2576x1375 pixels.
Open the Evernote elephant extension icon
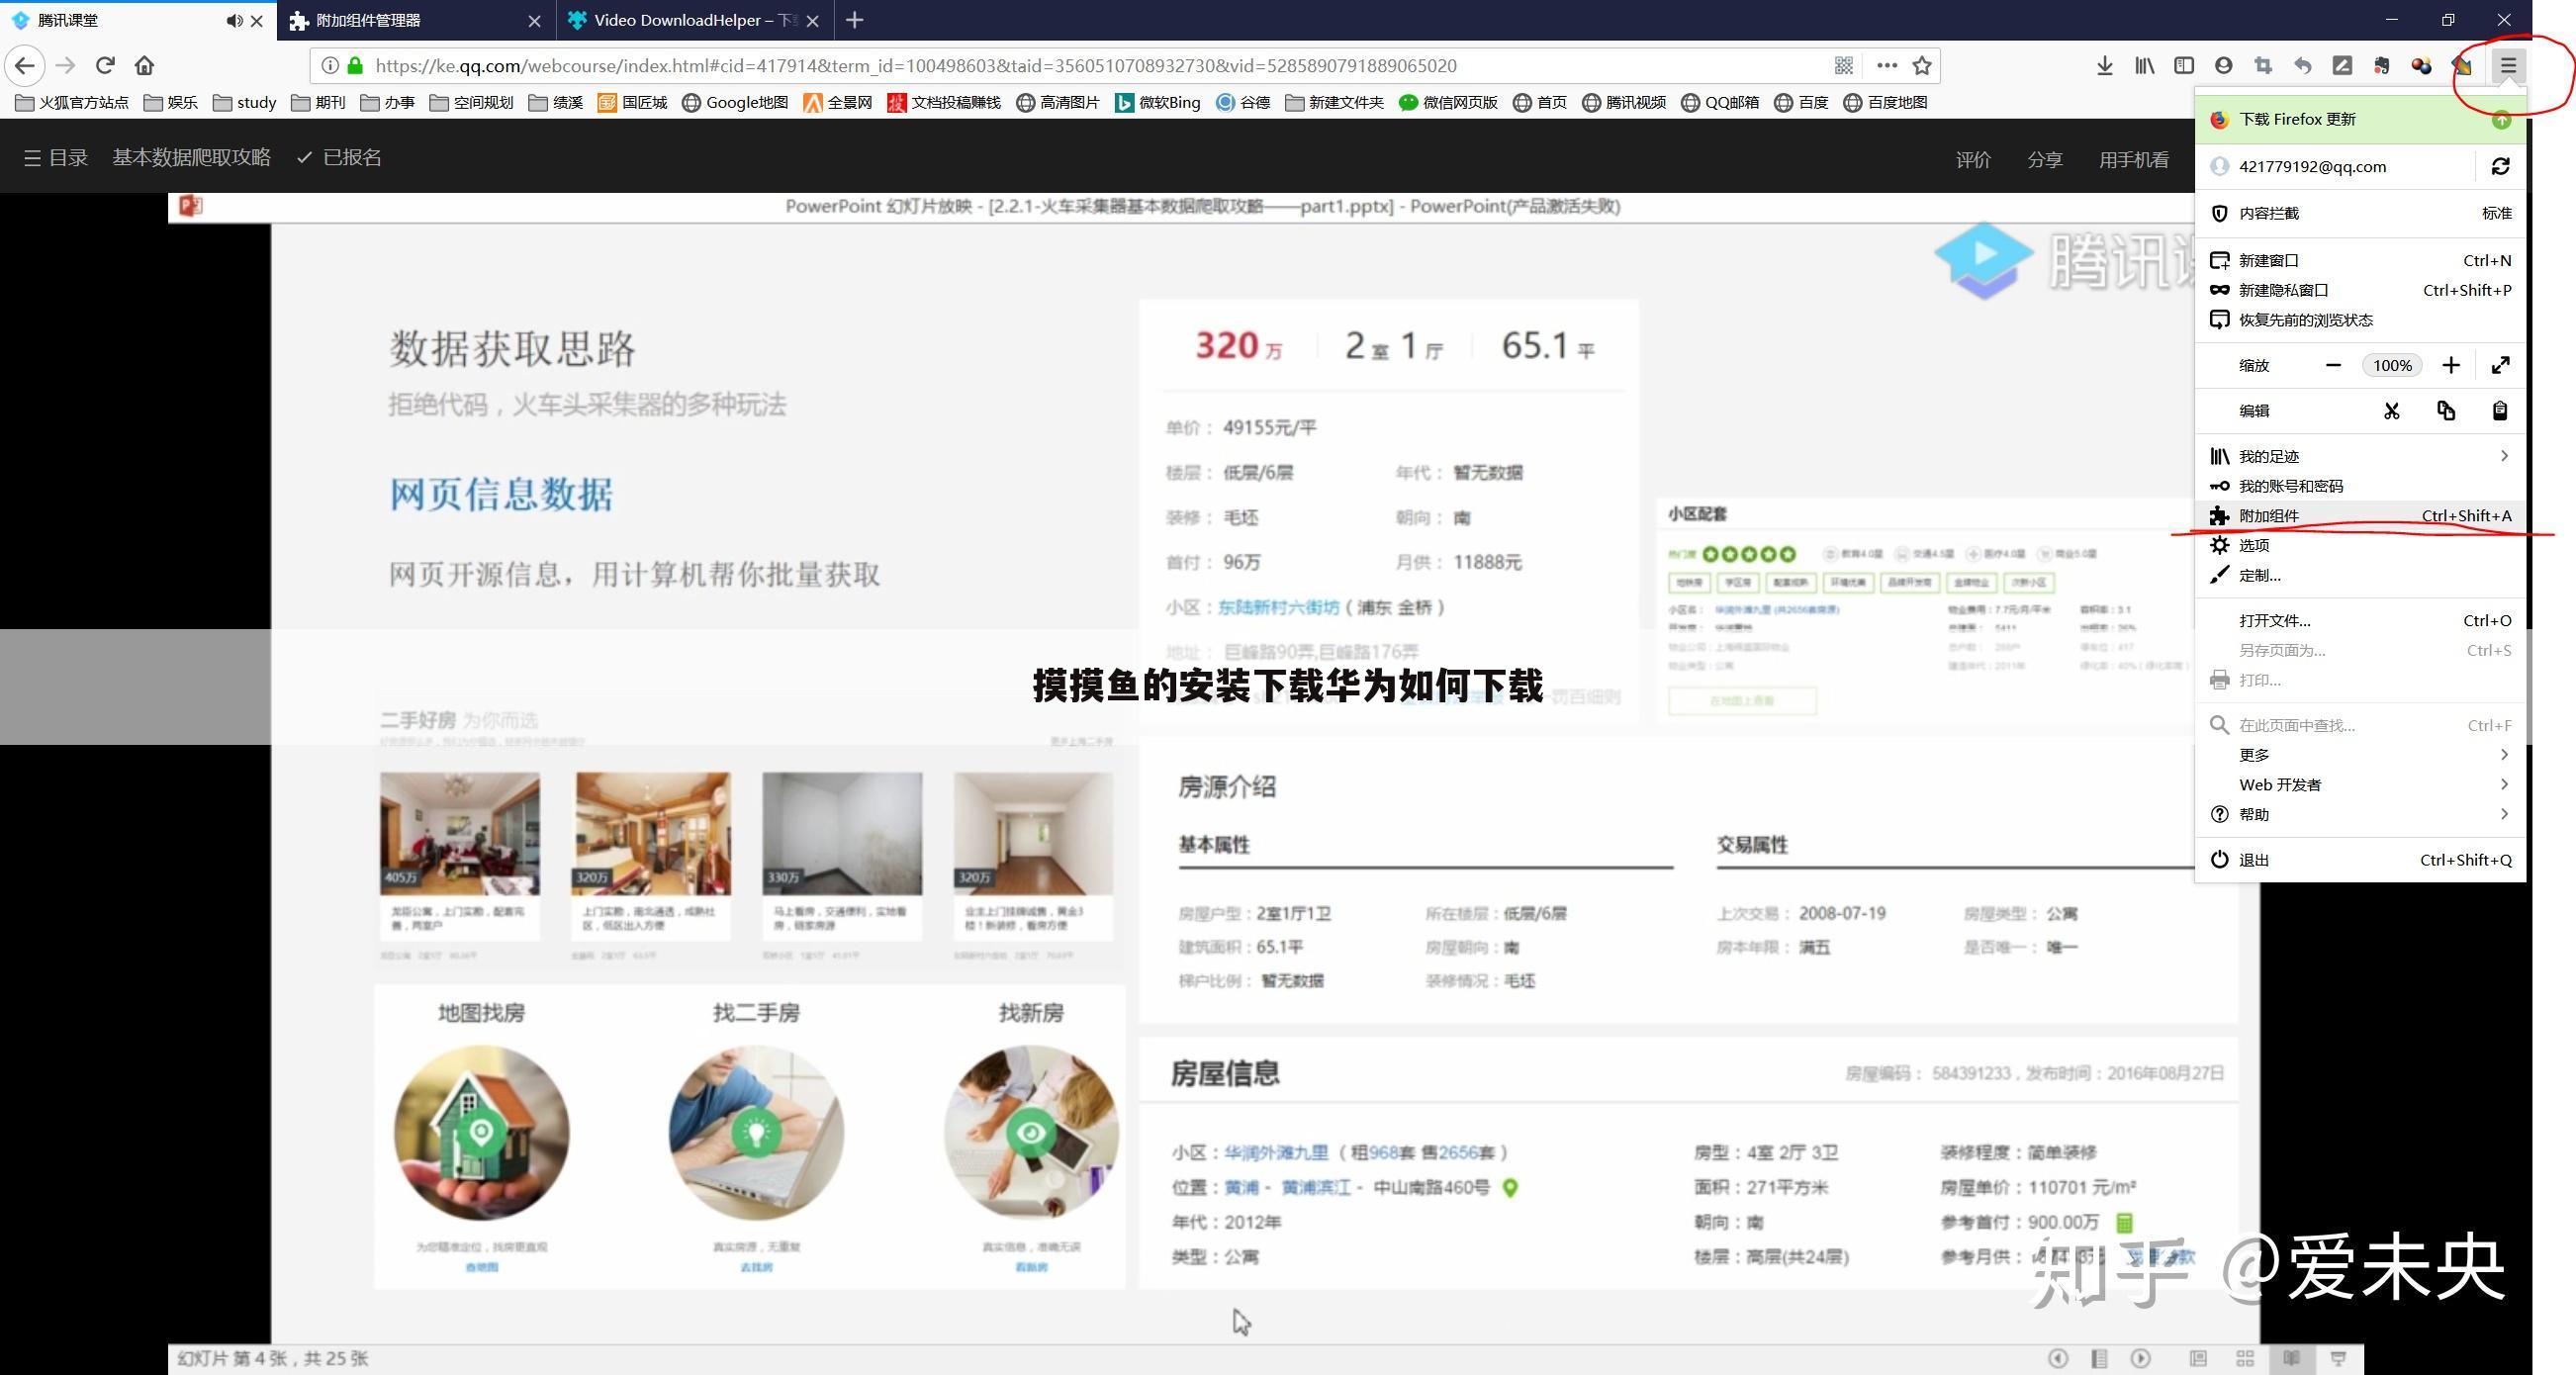(2382, 66)
